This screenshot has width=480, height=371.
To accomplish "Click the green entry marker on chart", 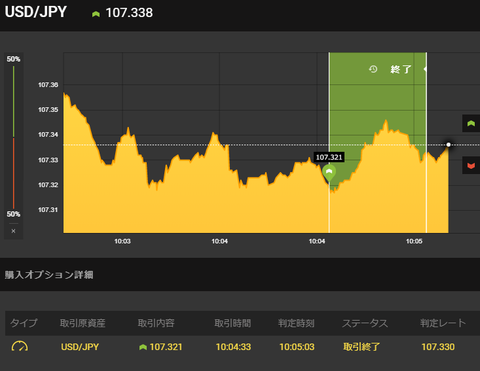I will coord(329,173).
